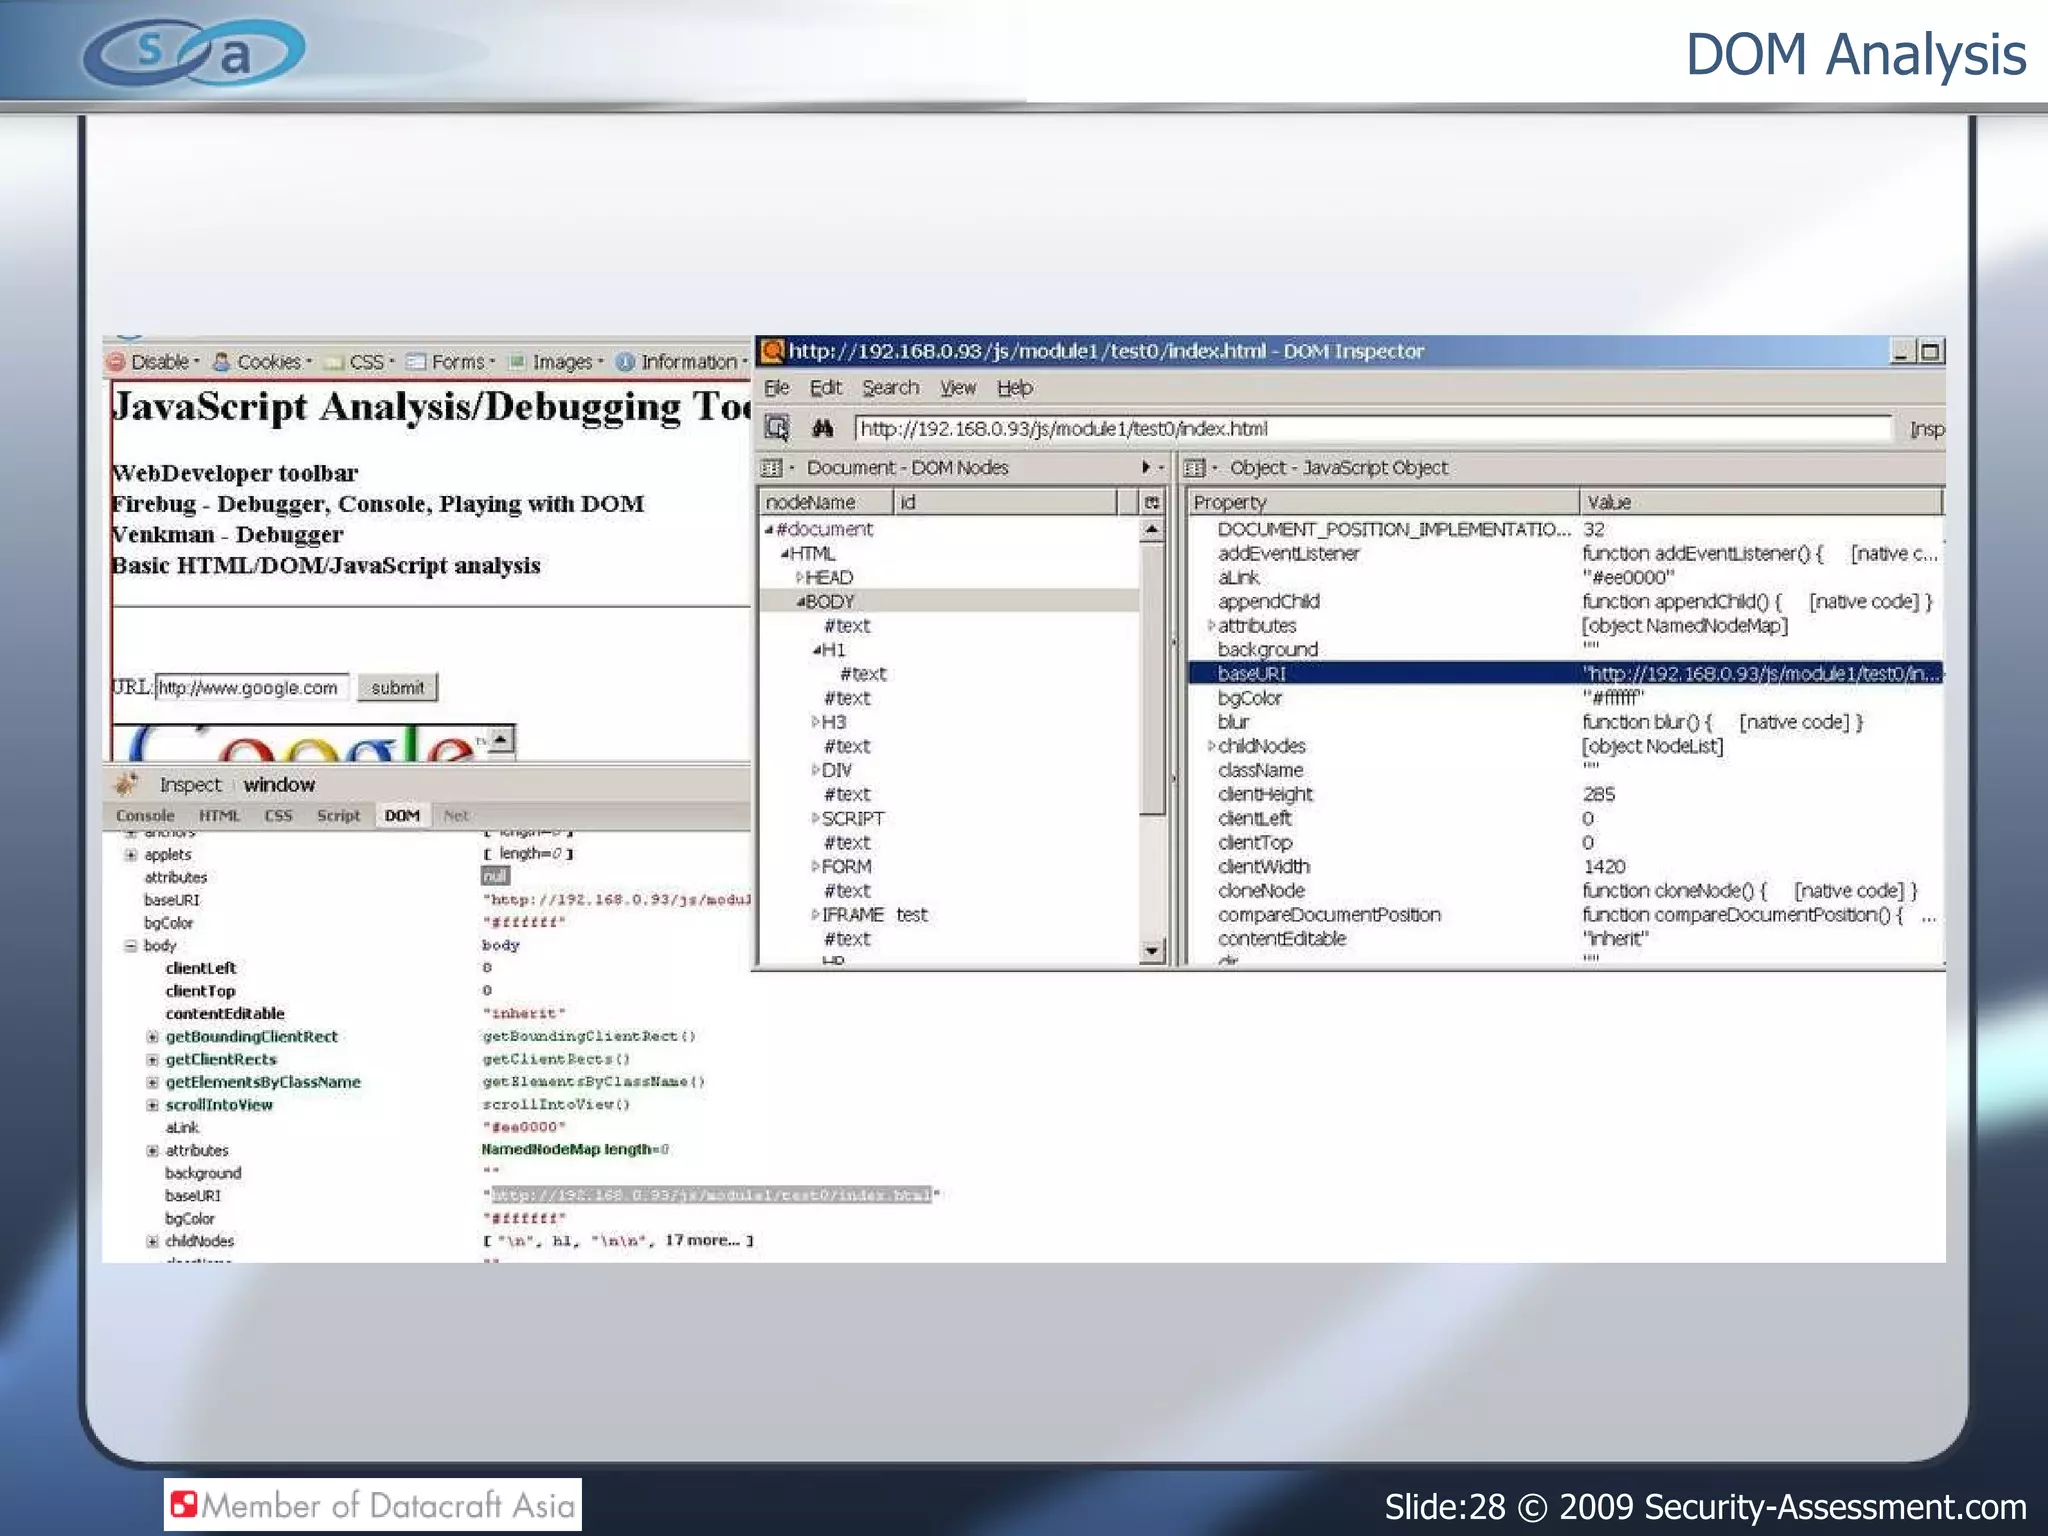Collapse the H1 node in DOM tree
This screenshot has height=1536, width=2048.
(x=816, y=650)
